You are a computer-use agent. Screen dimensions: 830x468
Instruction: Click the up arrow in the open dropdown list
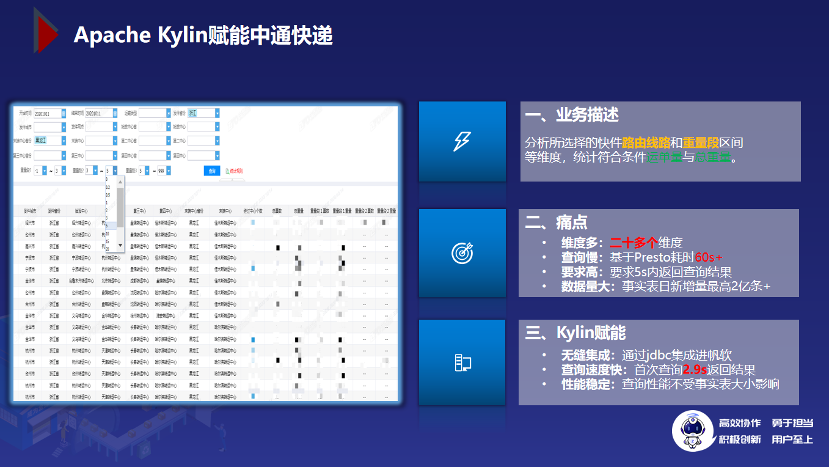pyautogui.click(x=120, y=182)
